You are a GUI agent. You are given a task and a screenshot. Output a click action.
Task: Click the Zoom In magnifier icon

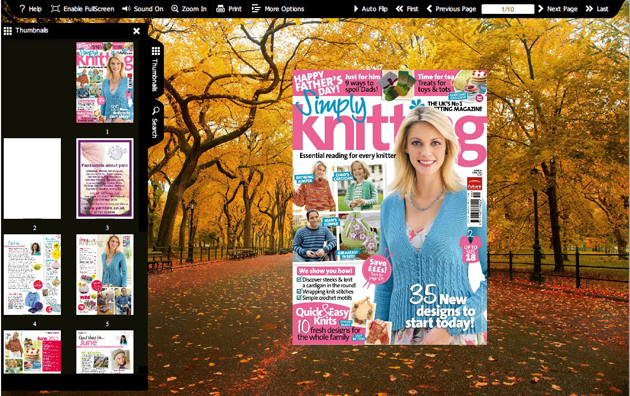click(175, 9)
